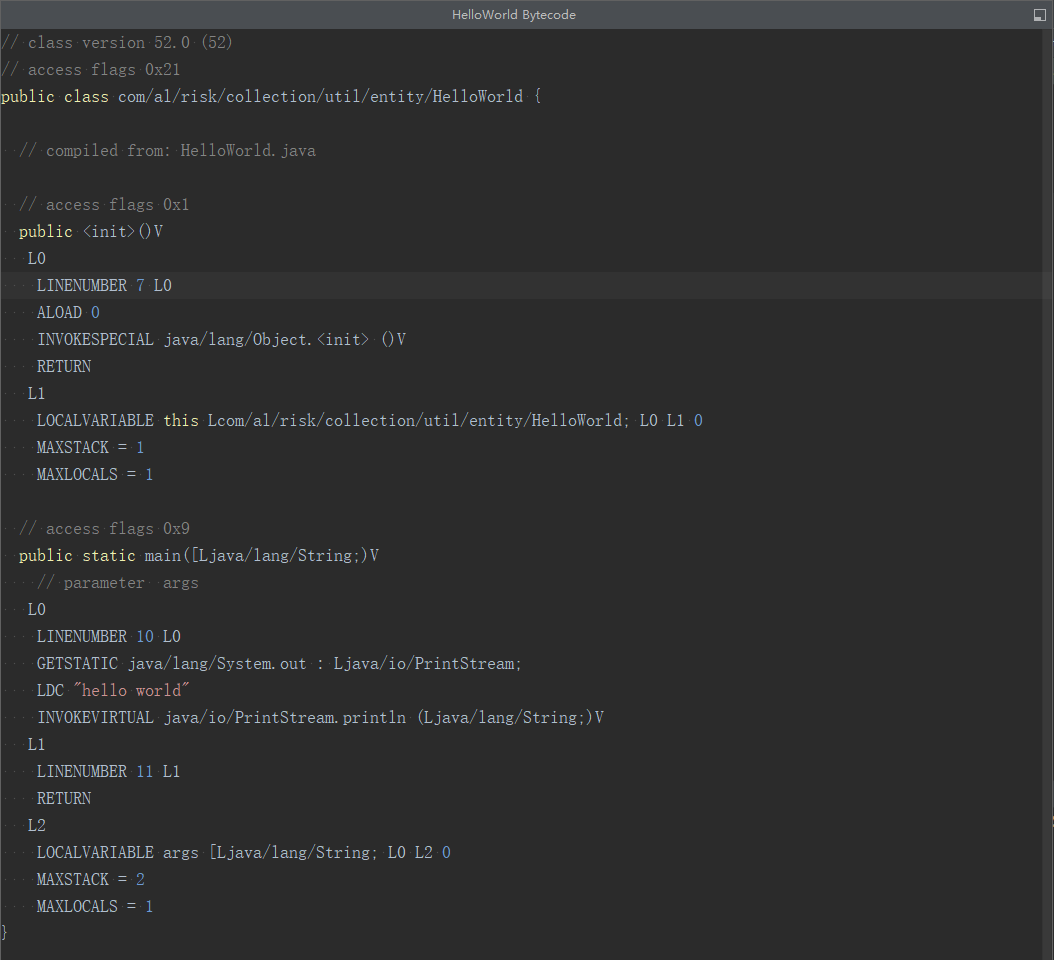Image resolution: width=1054 pixels, height=960 pixels.
Task: Click the public class HelloWorld declaration line
Action: [271, 97]
